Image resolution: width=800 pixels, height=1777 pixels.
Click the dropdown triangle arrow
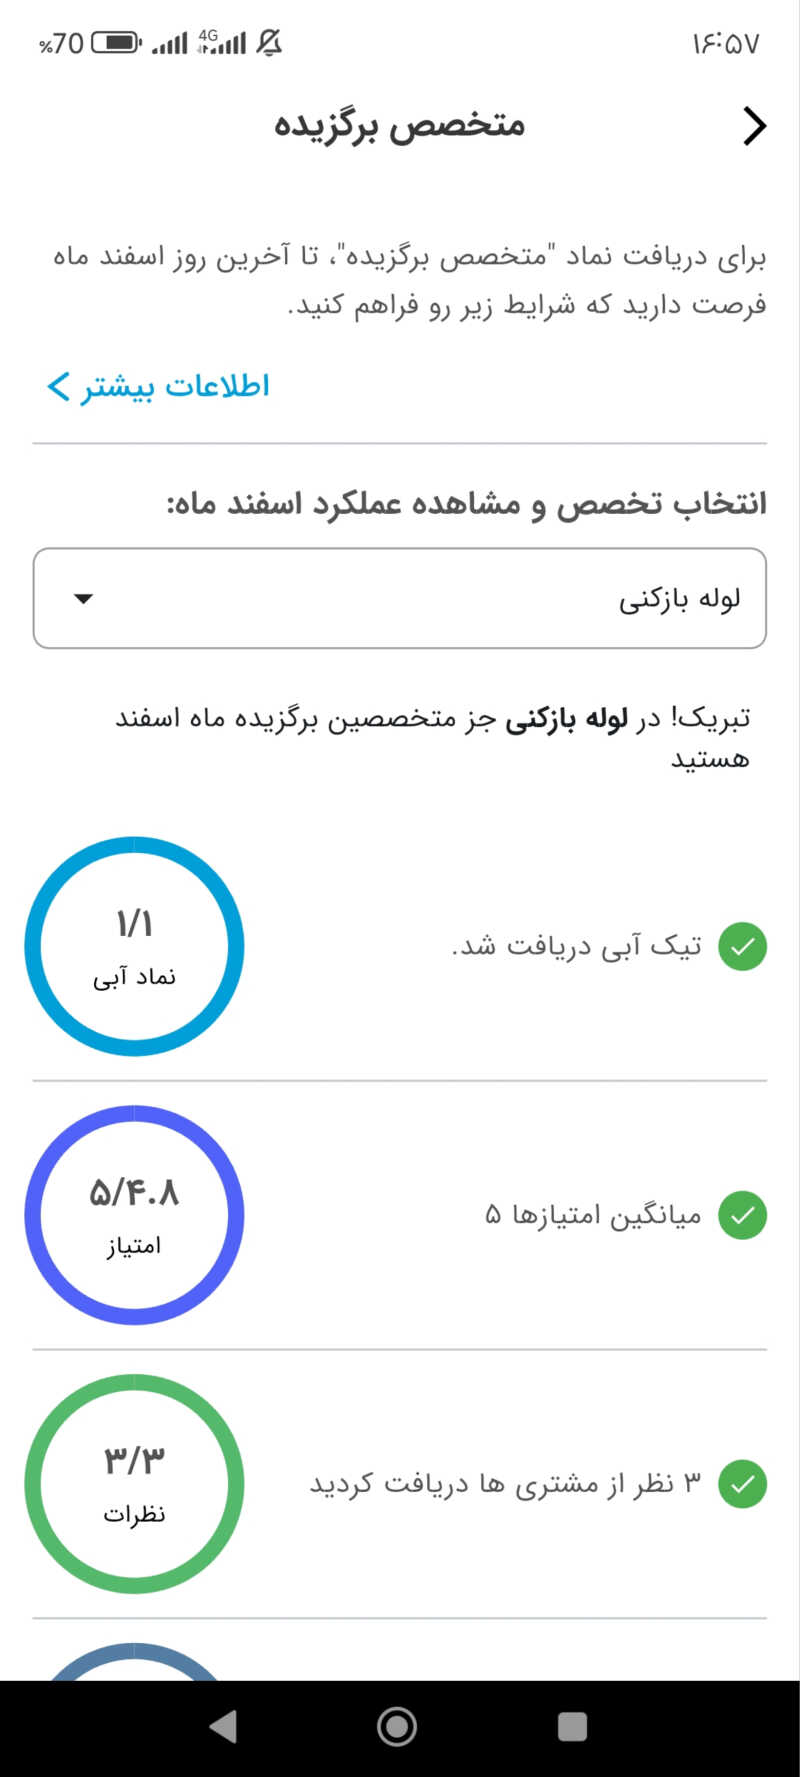tap(84, 598)
